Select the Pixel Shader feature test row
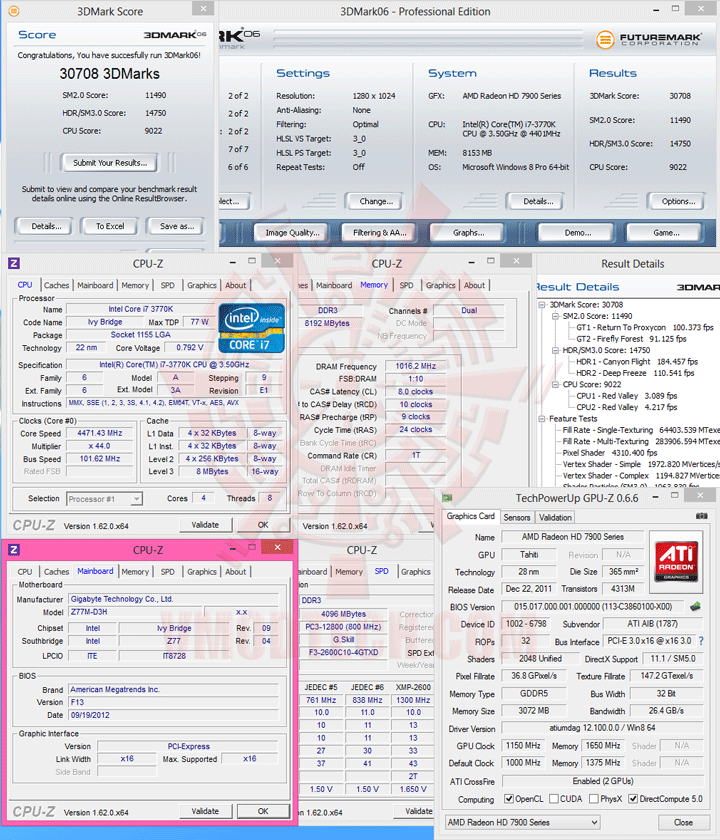The width and height of the screenshot is (720, 840). [610, 453]
